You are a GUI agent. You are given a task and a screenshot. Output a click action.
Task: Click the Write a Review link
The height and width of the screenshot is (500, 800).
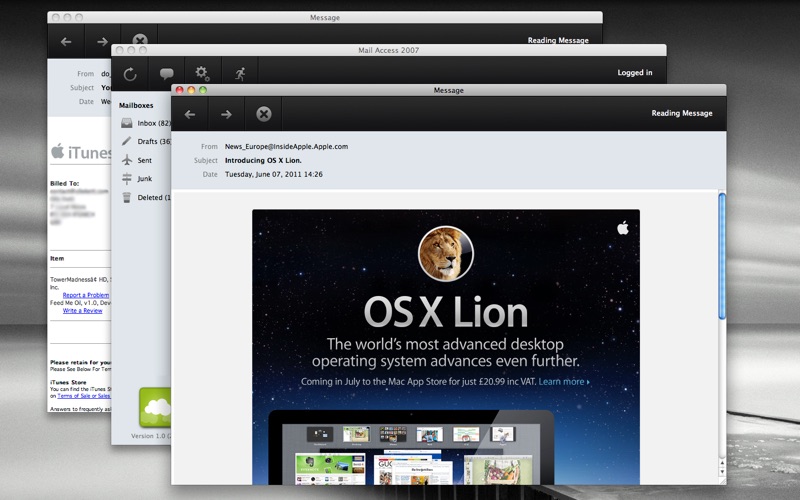tap(82, 311)
